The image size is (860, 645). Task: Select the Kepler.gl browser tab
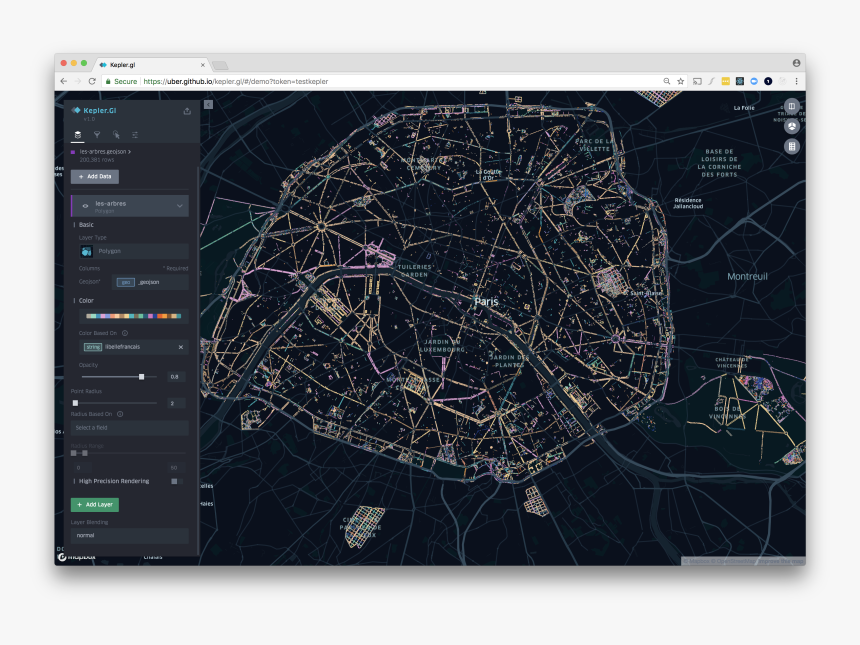tap(151, 65)
